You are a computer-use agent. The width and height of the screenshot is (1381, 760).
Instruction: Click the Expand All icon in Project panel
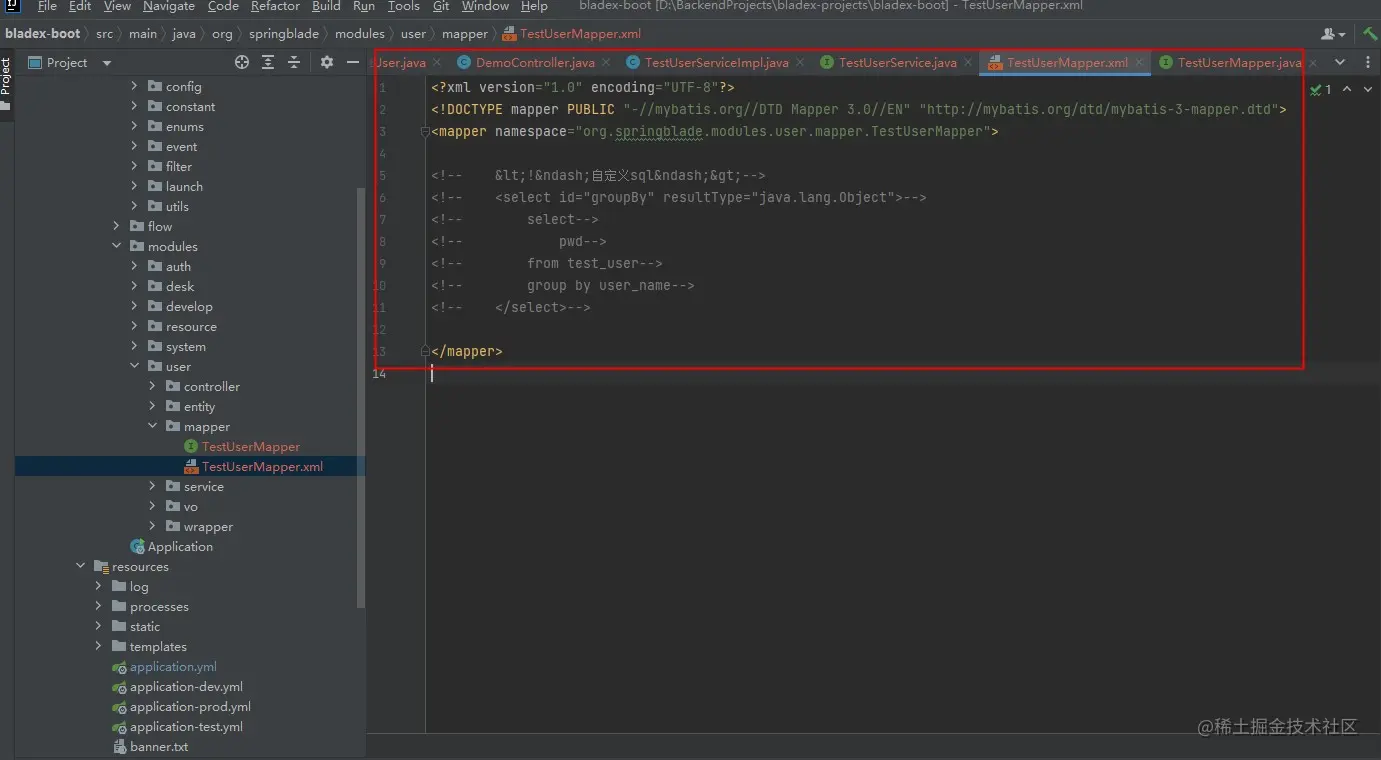tap(268, 62)
